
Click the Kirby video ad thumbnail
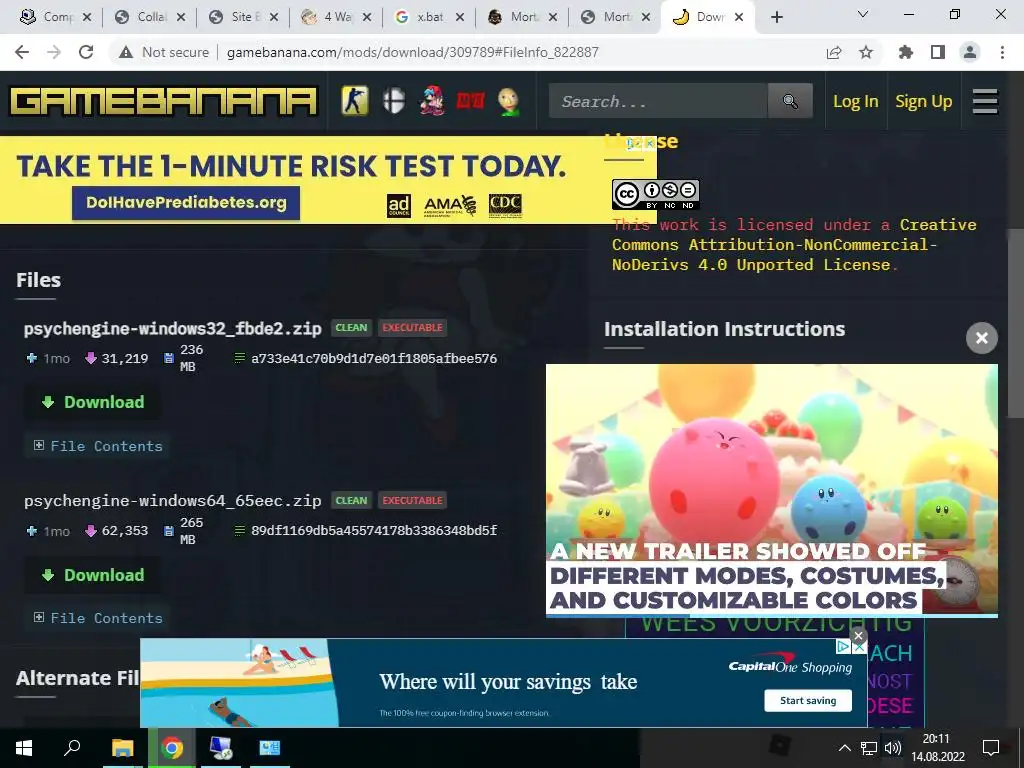[x=772, y=490]
